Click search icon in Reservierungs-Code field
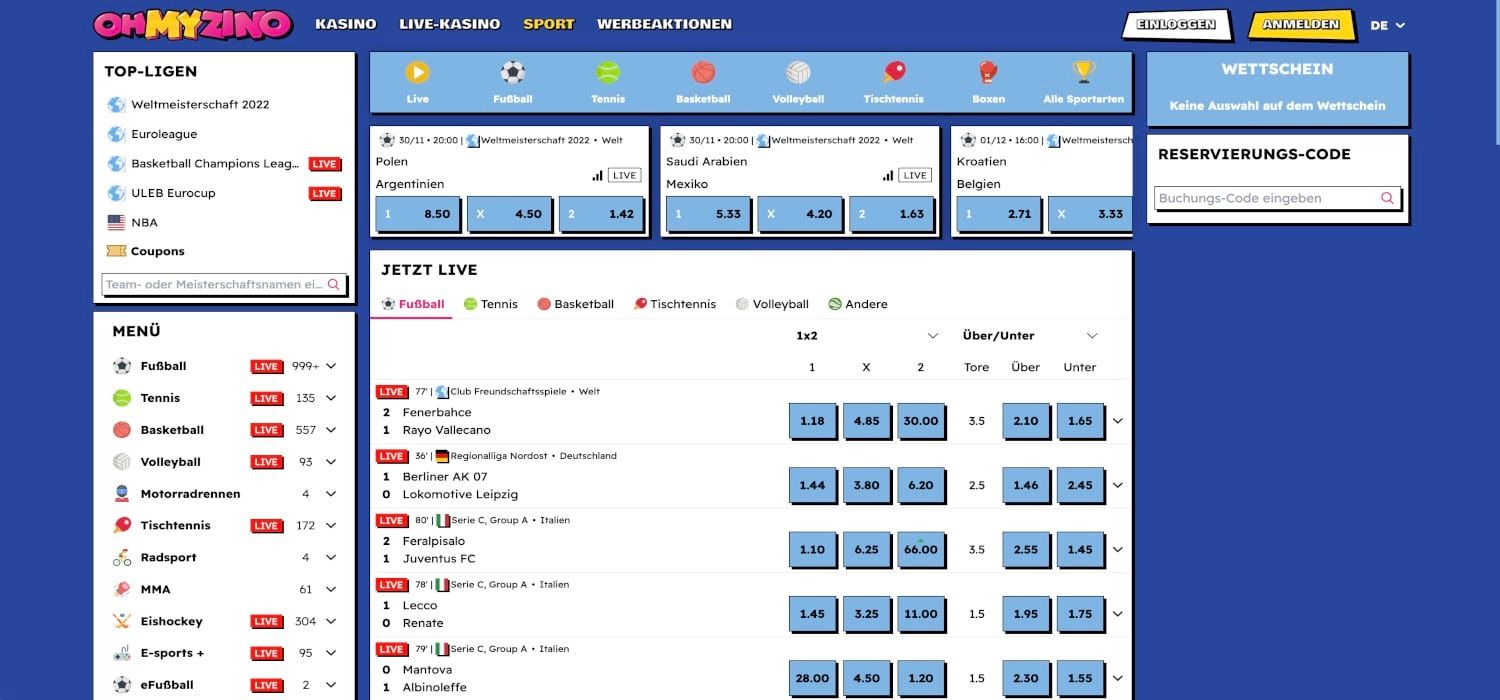 pos(1387,198)
